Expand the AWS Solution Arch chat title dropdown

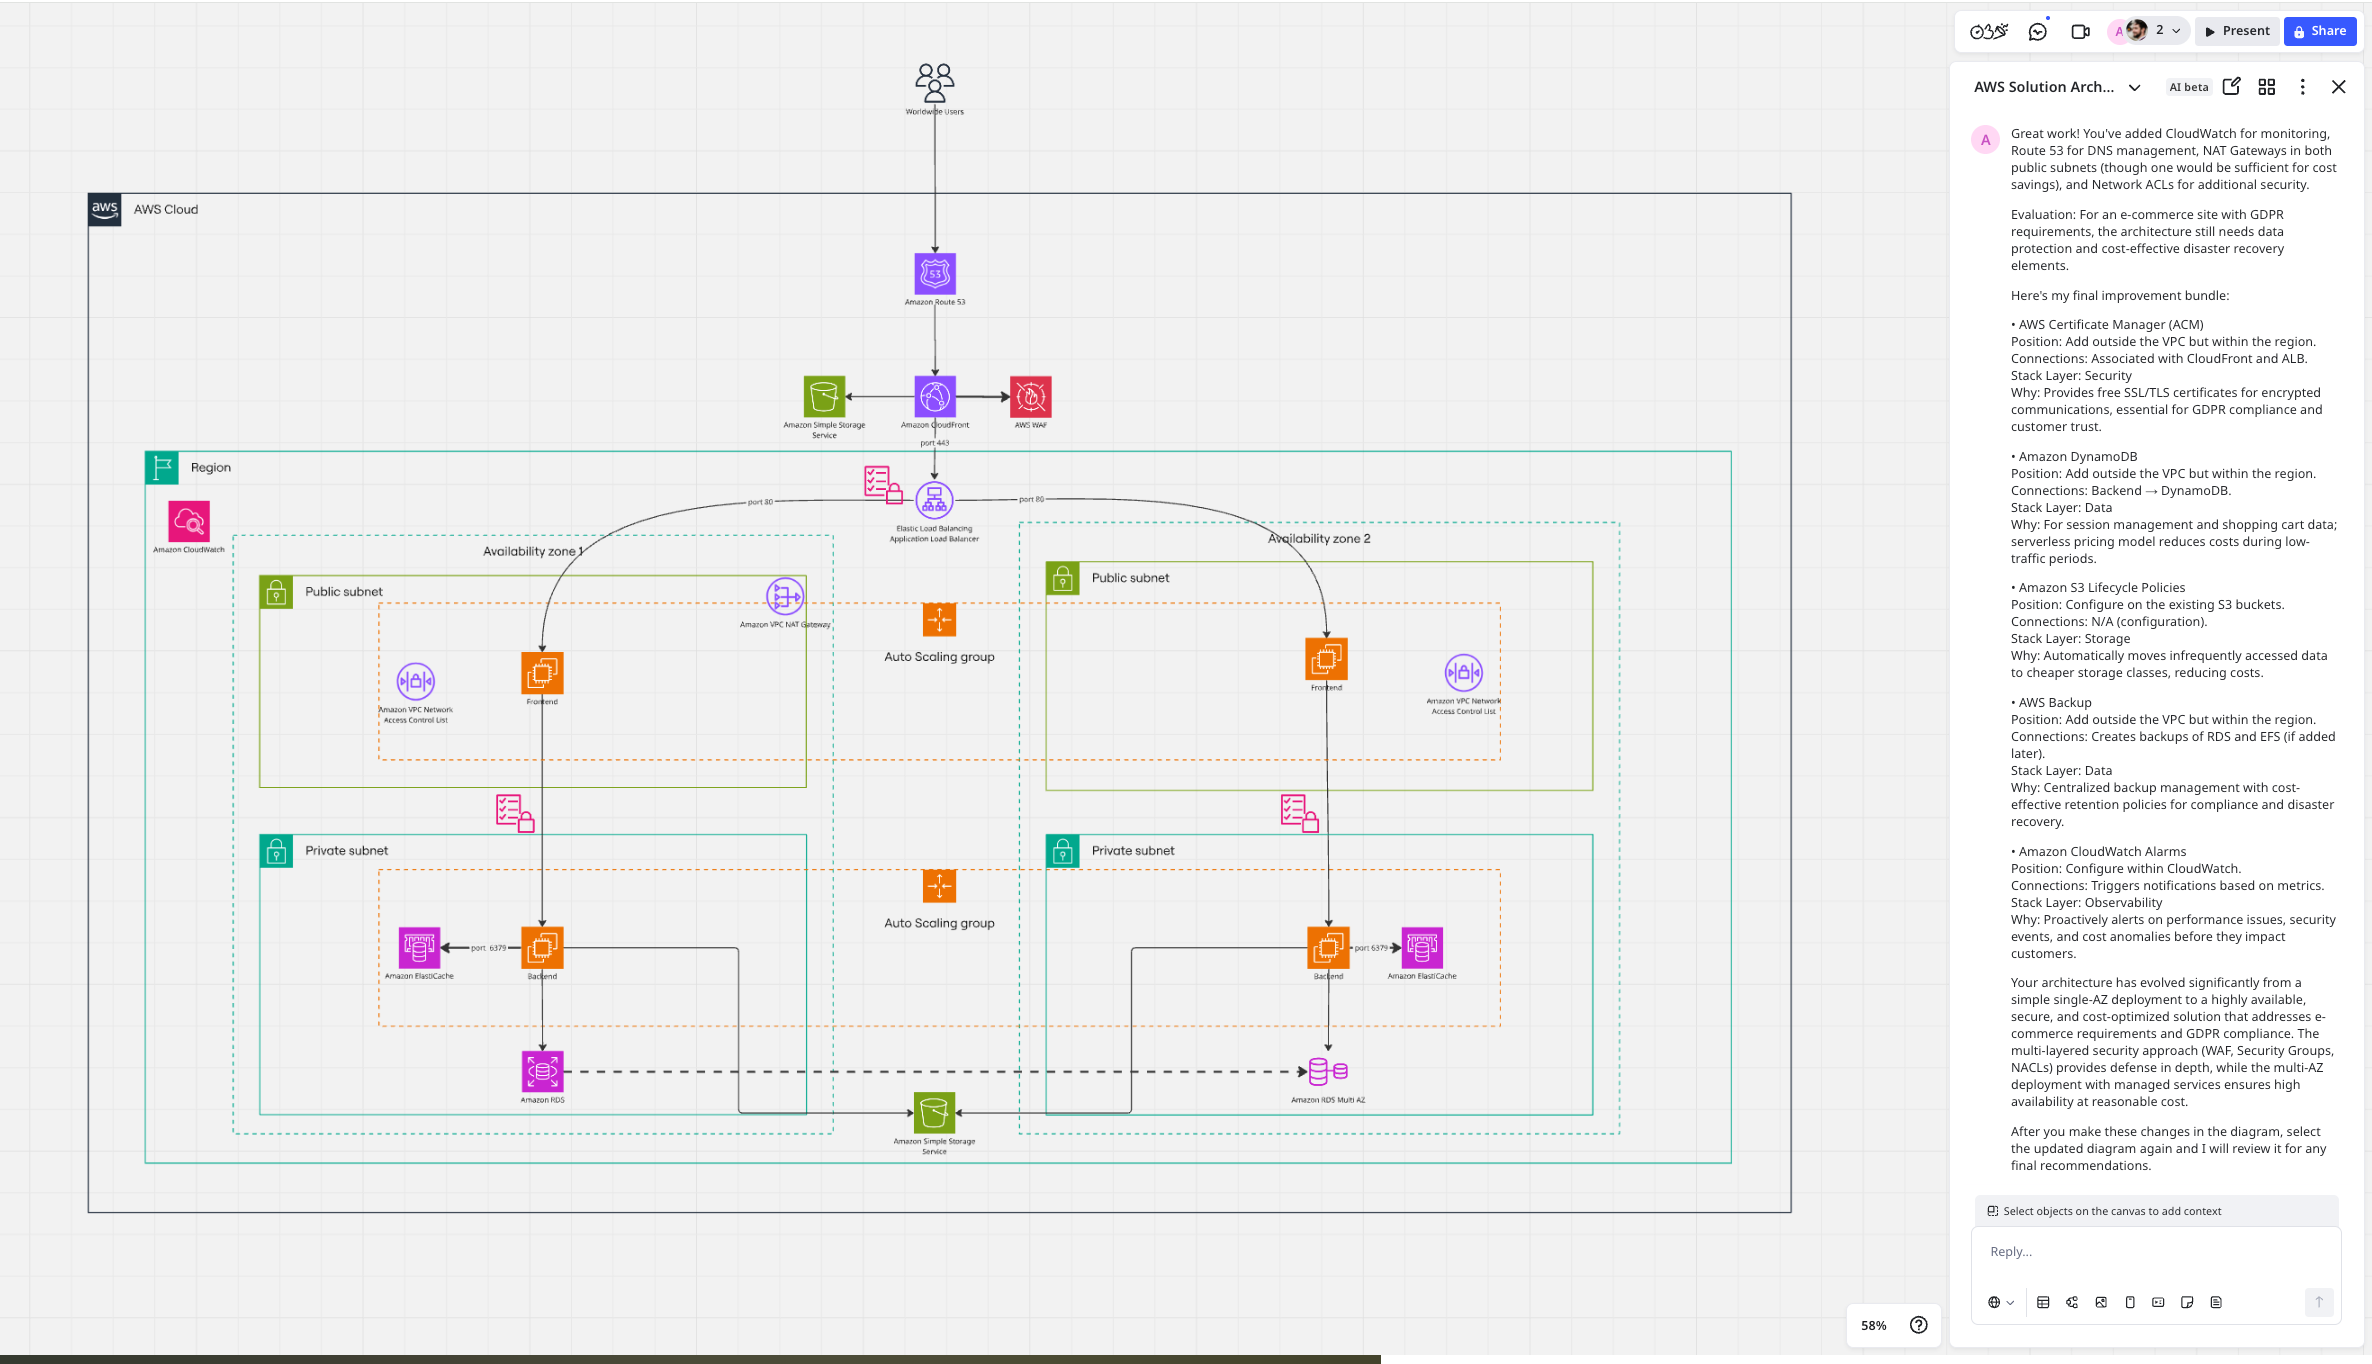pyautogui.click(x=2135, y=87)
